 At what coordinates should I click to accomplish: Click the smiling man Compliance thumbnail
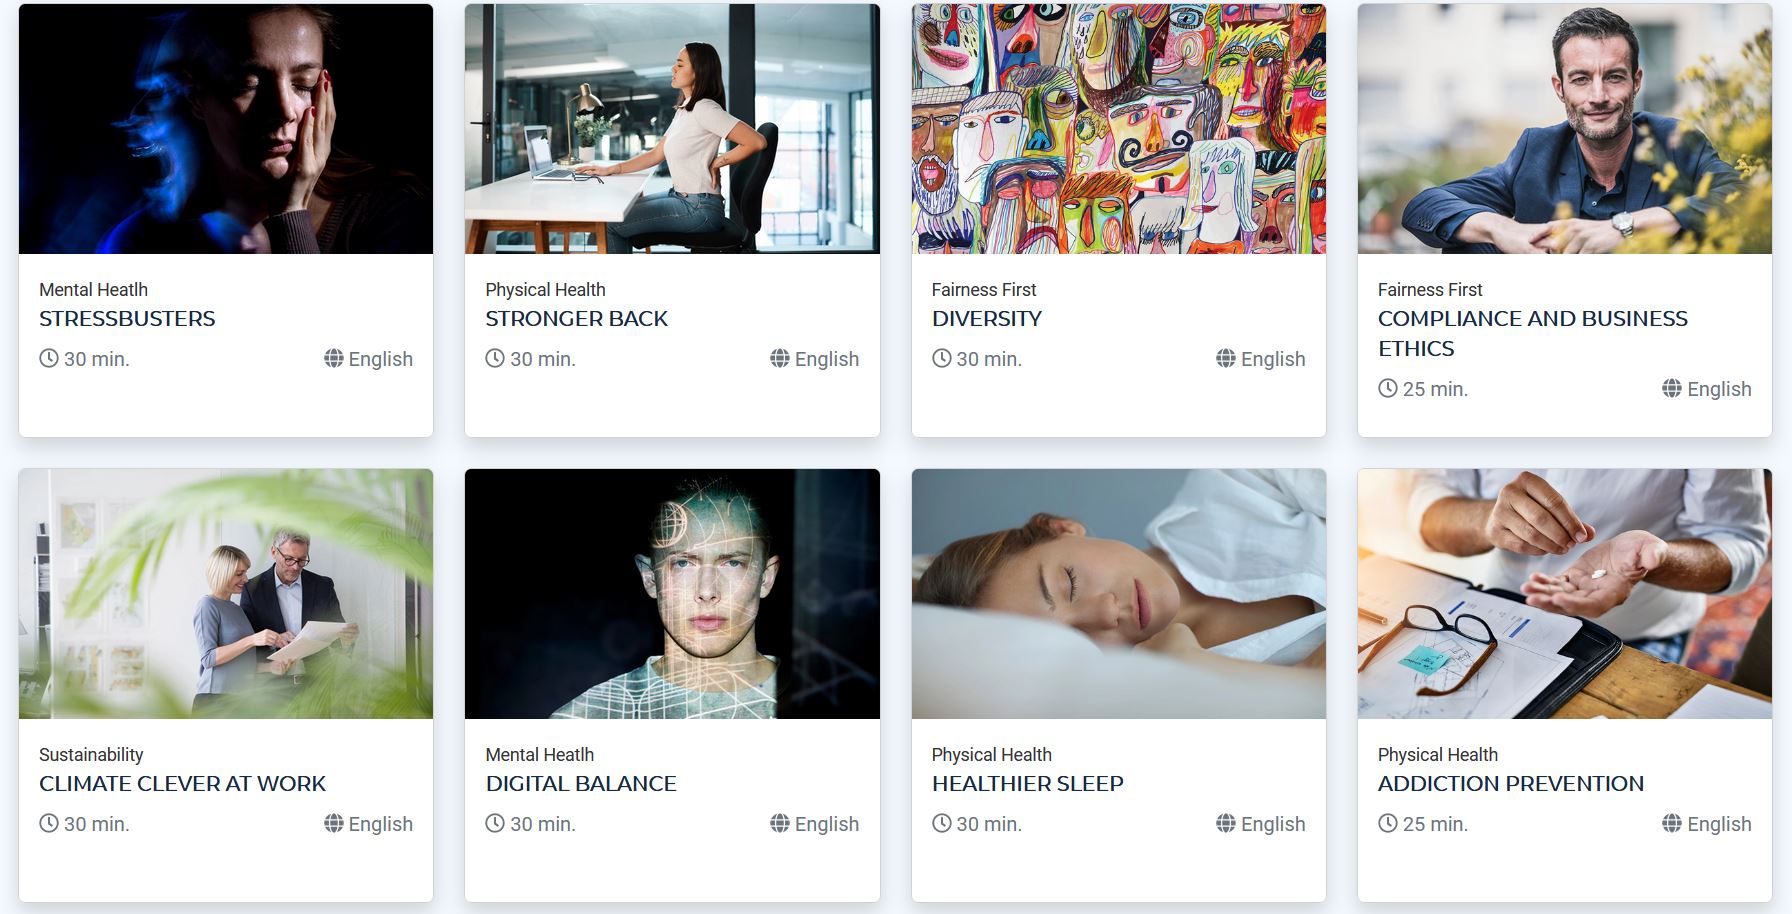(x=1565, y=129)
